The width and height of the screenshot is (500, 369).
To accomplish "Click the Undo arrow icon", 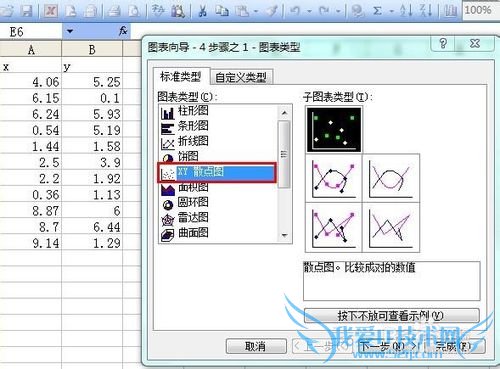I will click(x=295, y=11).
